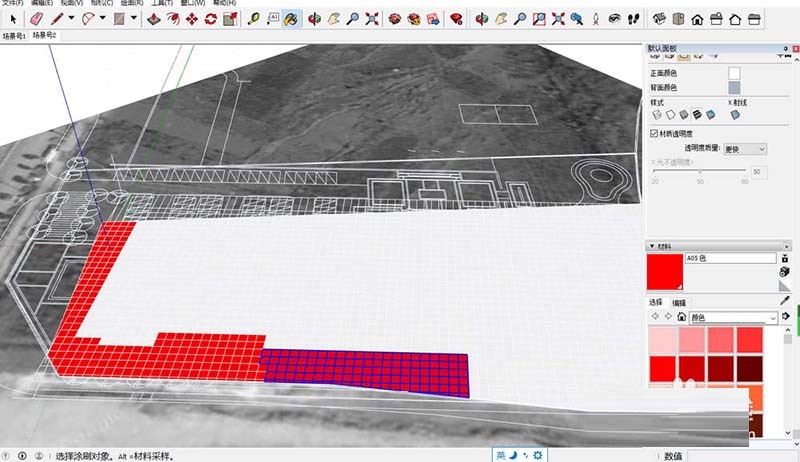Click the Previous view zoom icon
This screenshot has width=800, height=462.
click(x=577, y=19)
